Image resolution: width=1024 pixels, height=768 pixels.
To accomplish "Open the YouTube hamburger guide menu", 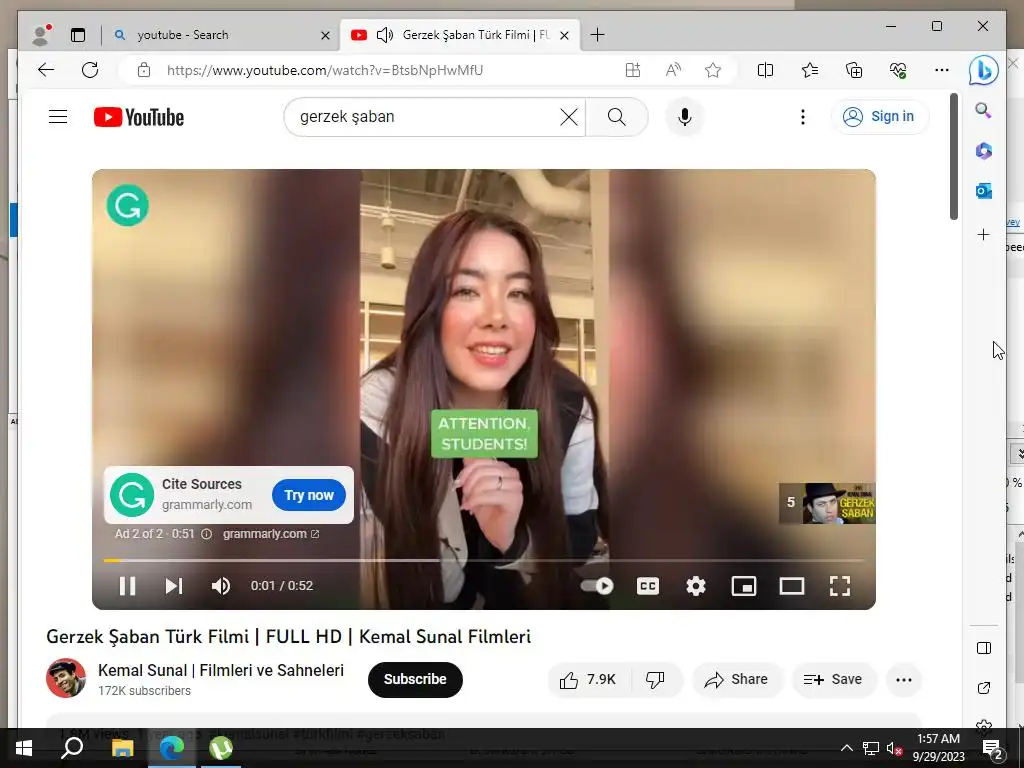I will pos(58,117).
